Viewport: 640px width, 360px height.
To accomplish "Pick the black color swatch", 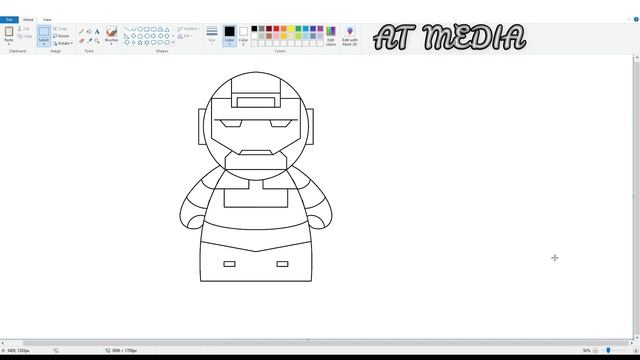I will pos(254,29).
